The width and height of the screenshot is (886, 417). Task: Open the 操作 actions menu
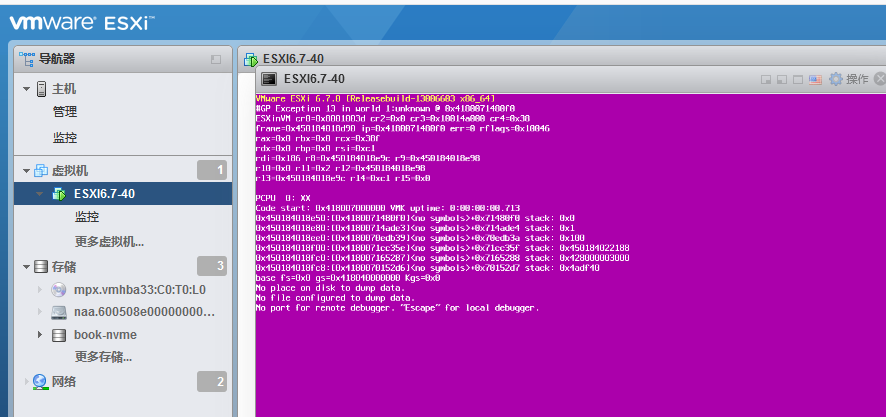tap(857, 79)
